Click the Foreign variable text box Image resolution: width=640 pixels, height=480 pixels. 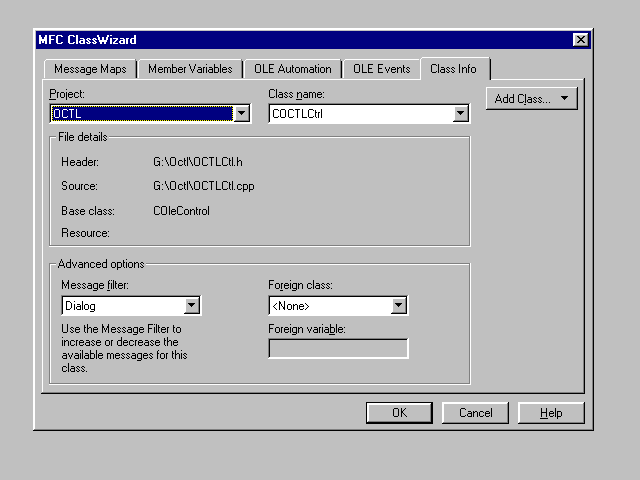point(338,348)
